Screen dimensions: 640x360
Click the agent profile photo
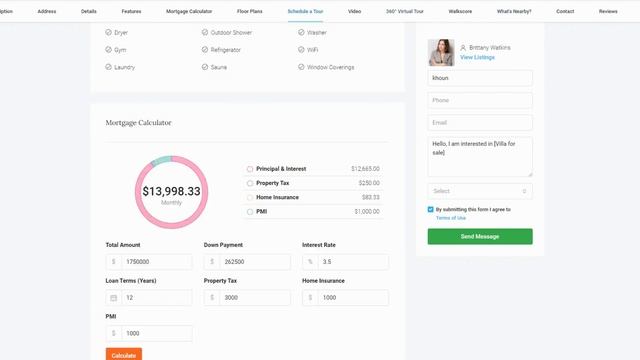point(441,53)
